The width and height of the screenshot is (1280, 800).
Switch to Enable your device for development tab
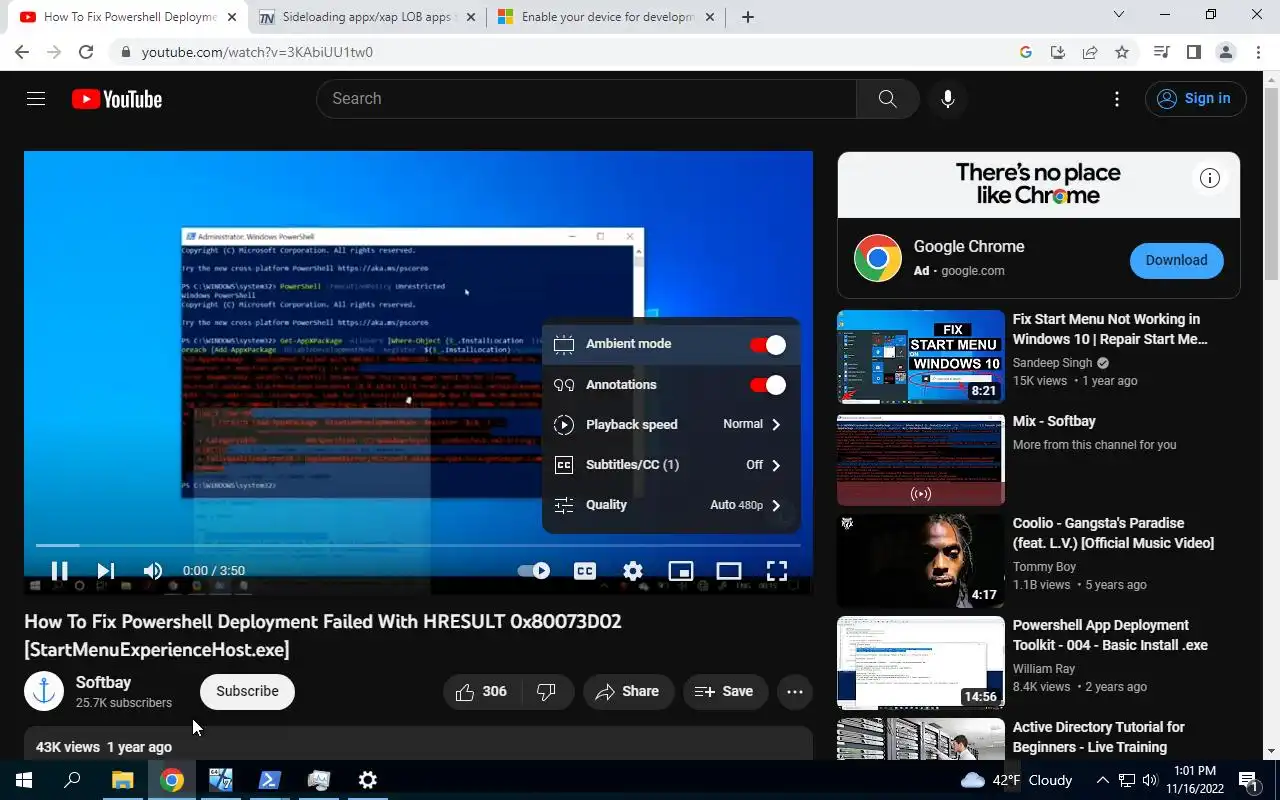pyautogui.click(x=606, y=17)
